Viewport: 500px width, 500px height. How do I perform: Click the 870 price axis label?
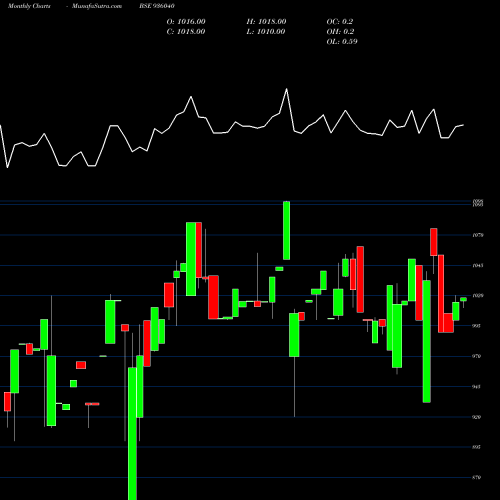pos(477,477)
